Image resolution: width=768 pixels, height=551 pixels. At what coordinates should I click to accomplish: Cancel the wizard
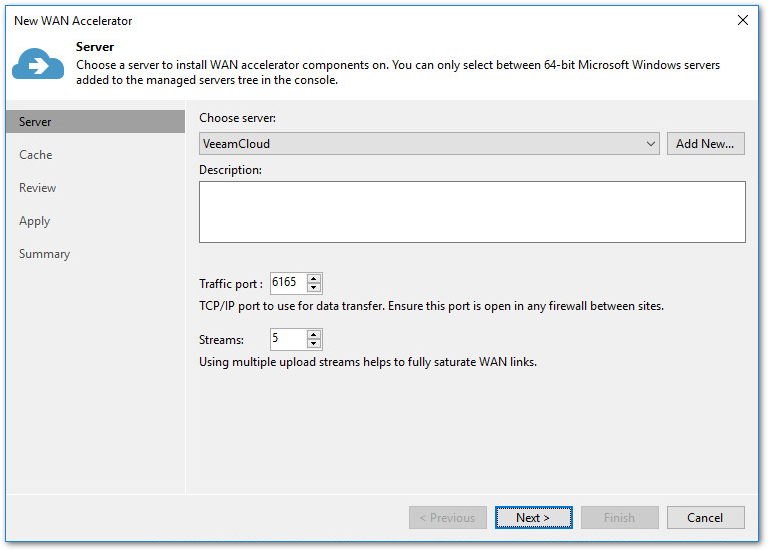click(705, 518)
